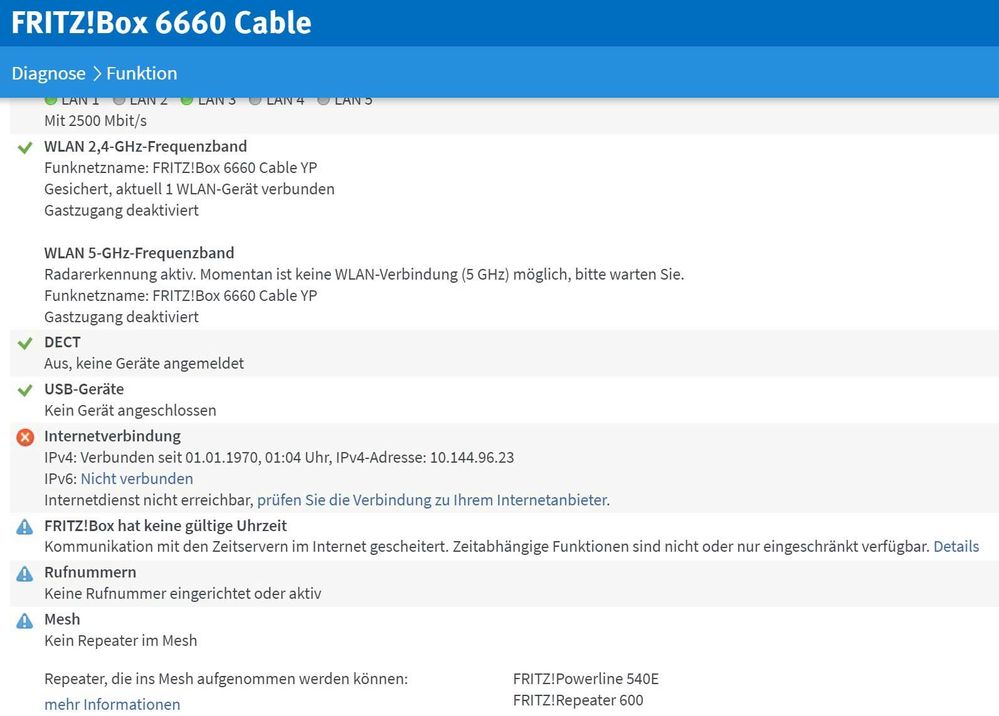
Task: Click the IPv4 address 10.144.96.23
Action: [x=472, y=458]
